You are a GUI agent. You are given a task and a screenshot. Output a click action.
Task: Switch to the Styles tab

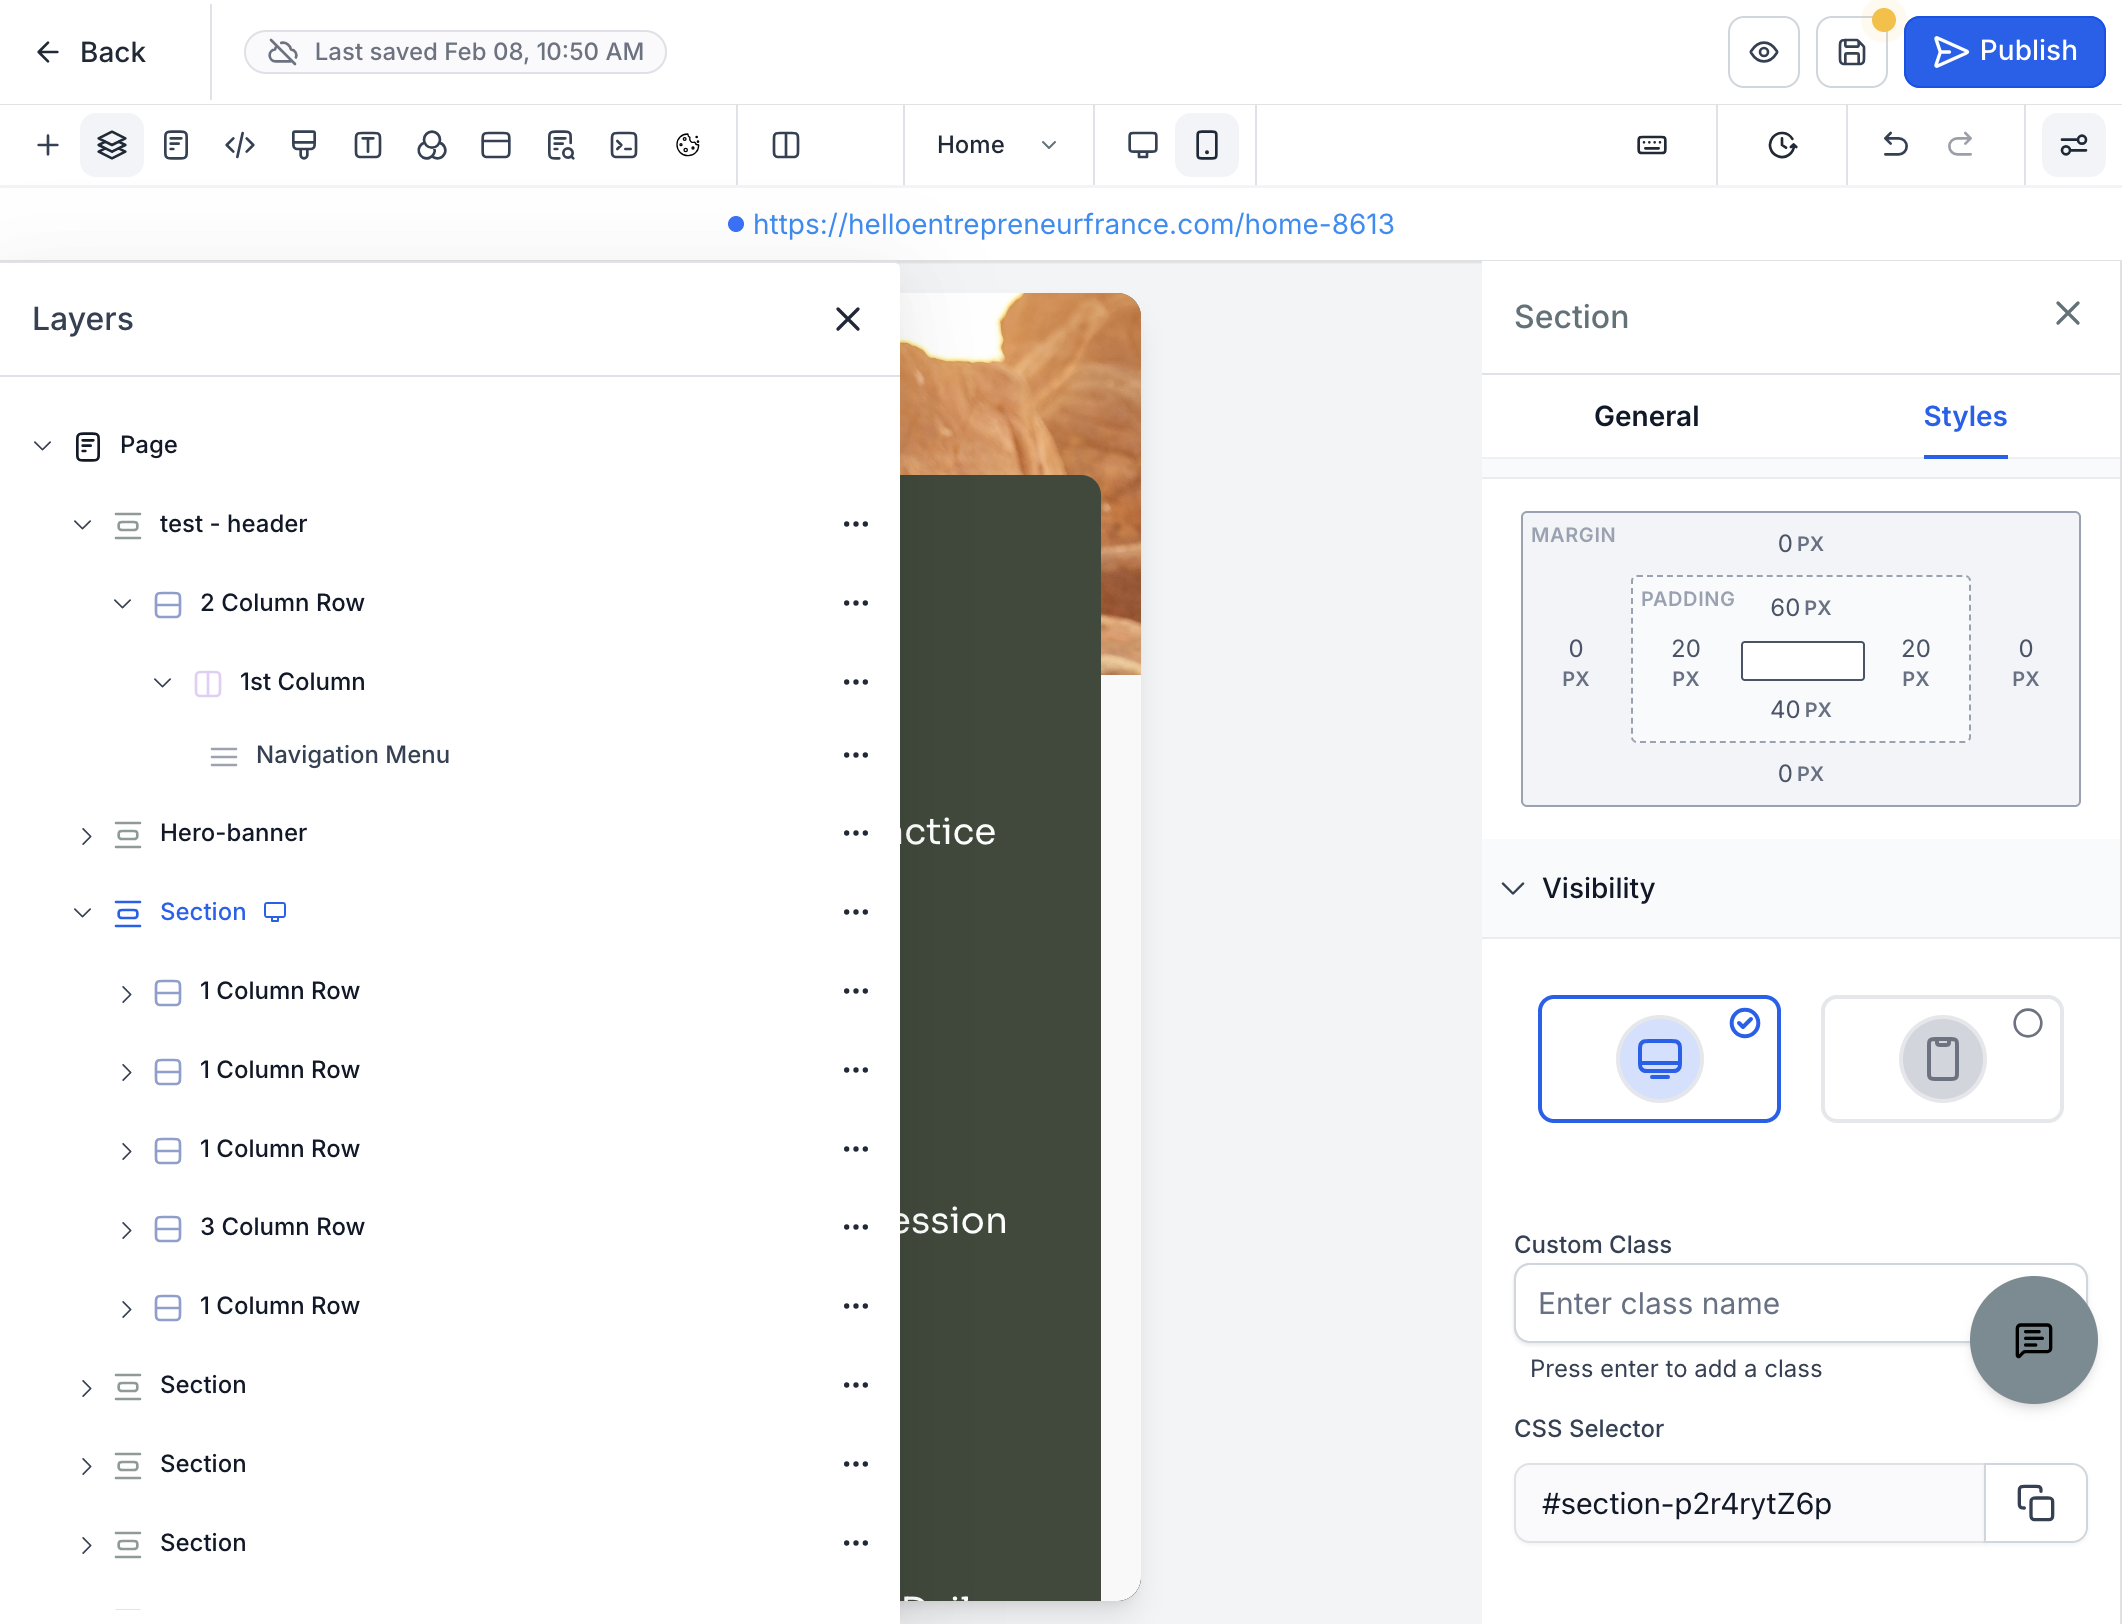click(x=1965, y=416)
